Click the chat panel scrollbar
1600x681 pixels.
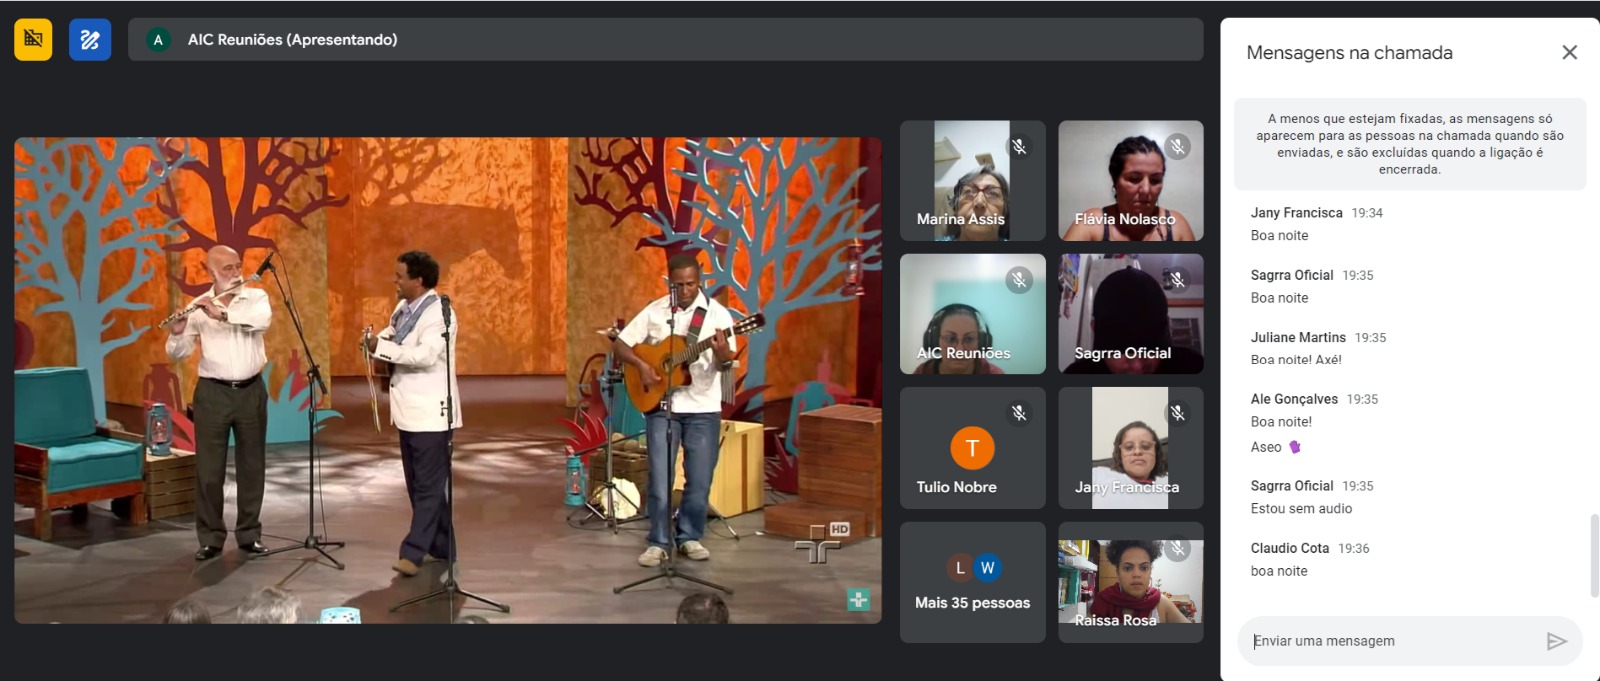click(1593, 555)
